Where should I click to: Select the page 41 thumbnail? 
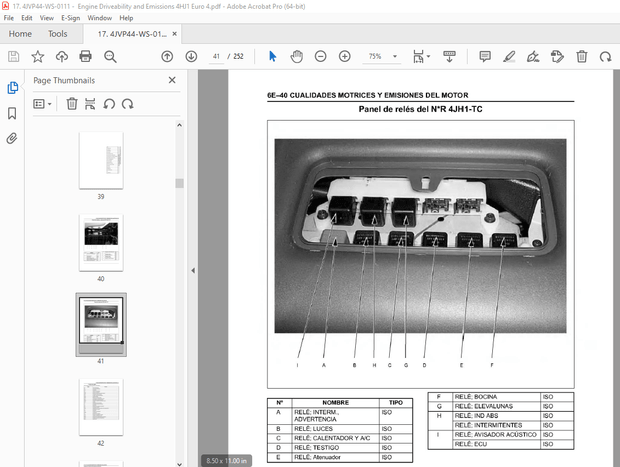point(101,324)
